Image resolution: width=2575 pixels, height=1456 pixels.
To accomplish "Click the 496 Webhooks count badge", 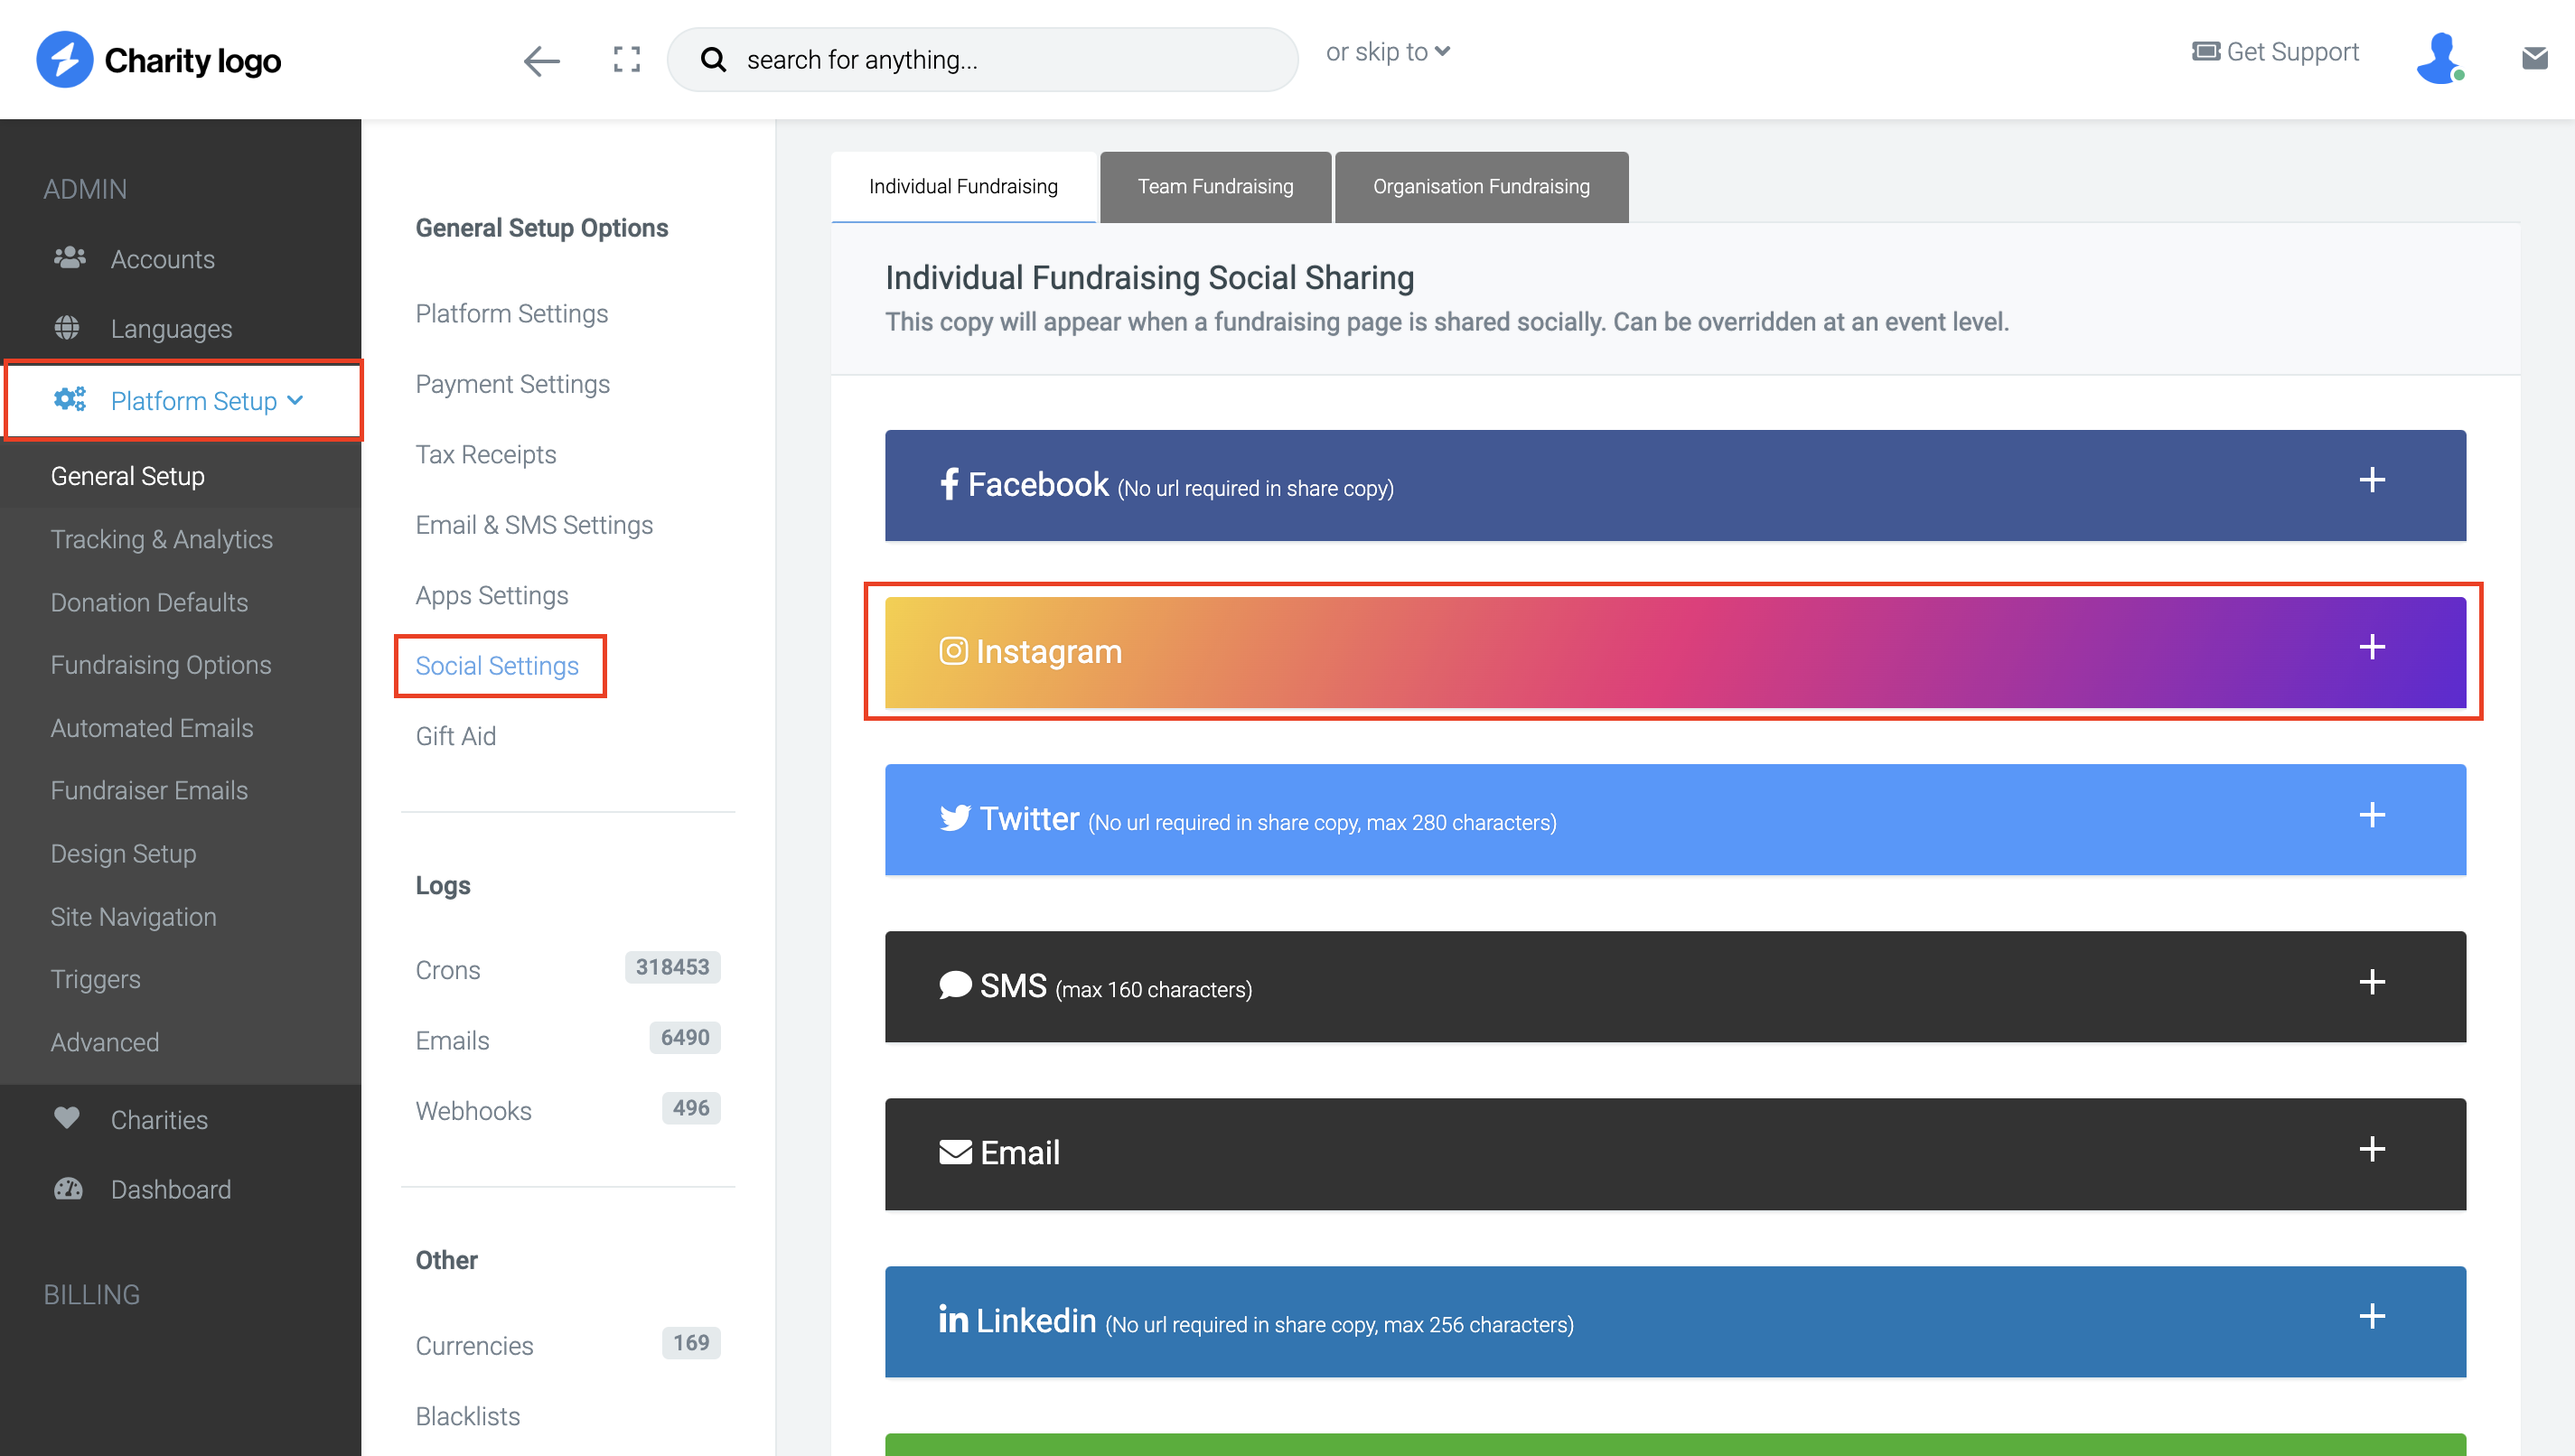I will point(691,1107).
